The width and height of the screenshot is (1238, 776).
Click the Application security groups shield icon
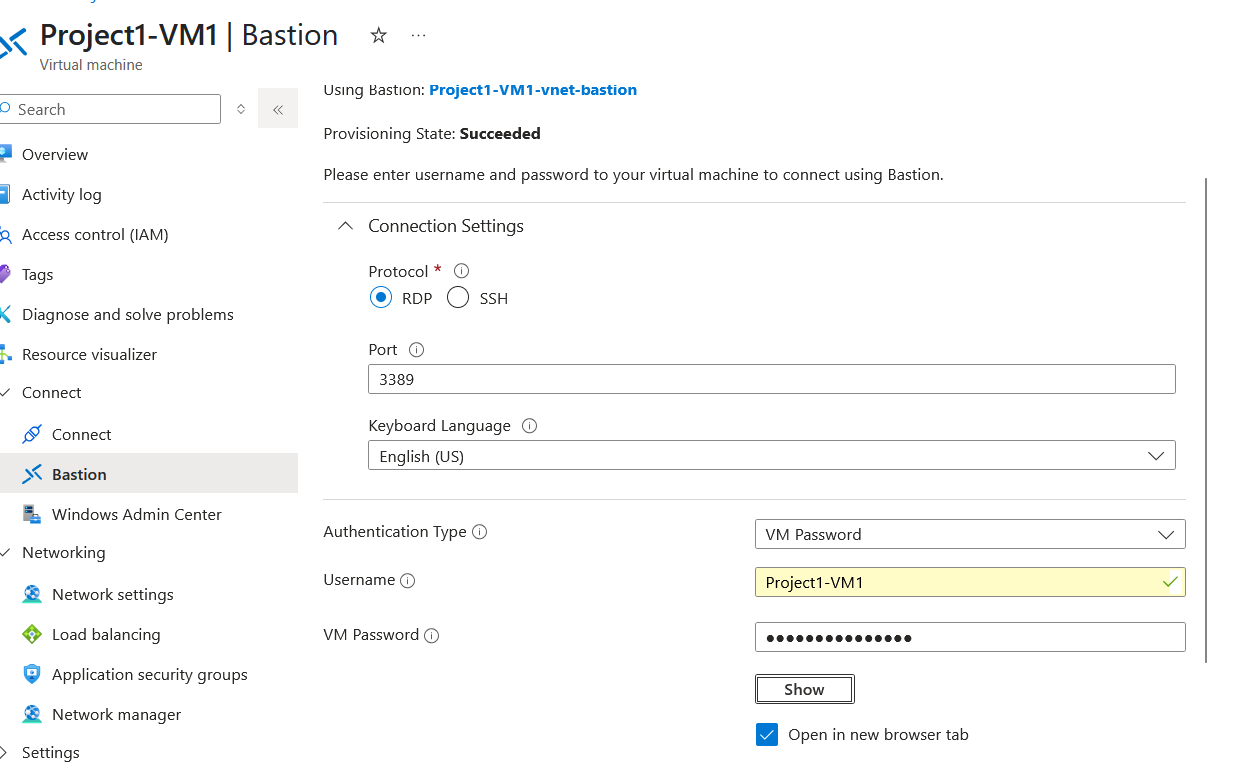pyautogui.click(x=32, y=674)
